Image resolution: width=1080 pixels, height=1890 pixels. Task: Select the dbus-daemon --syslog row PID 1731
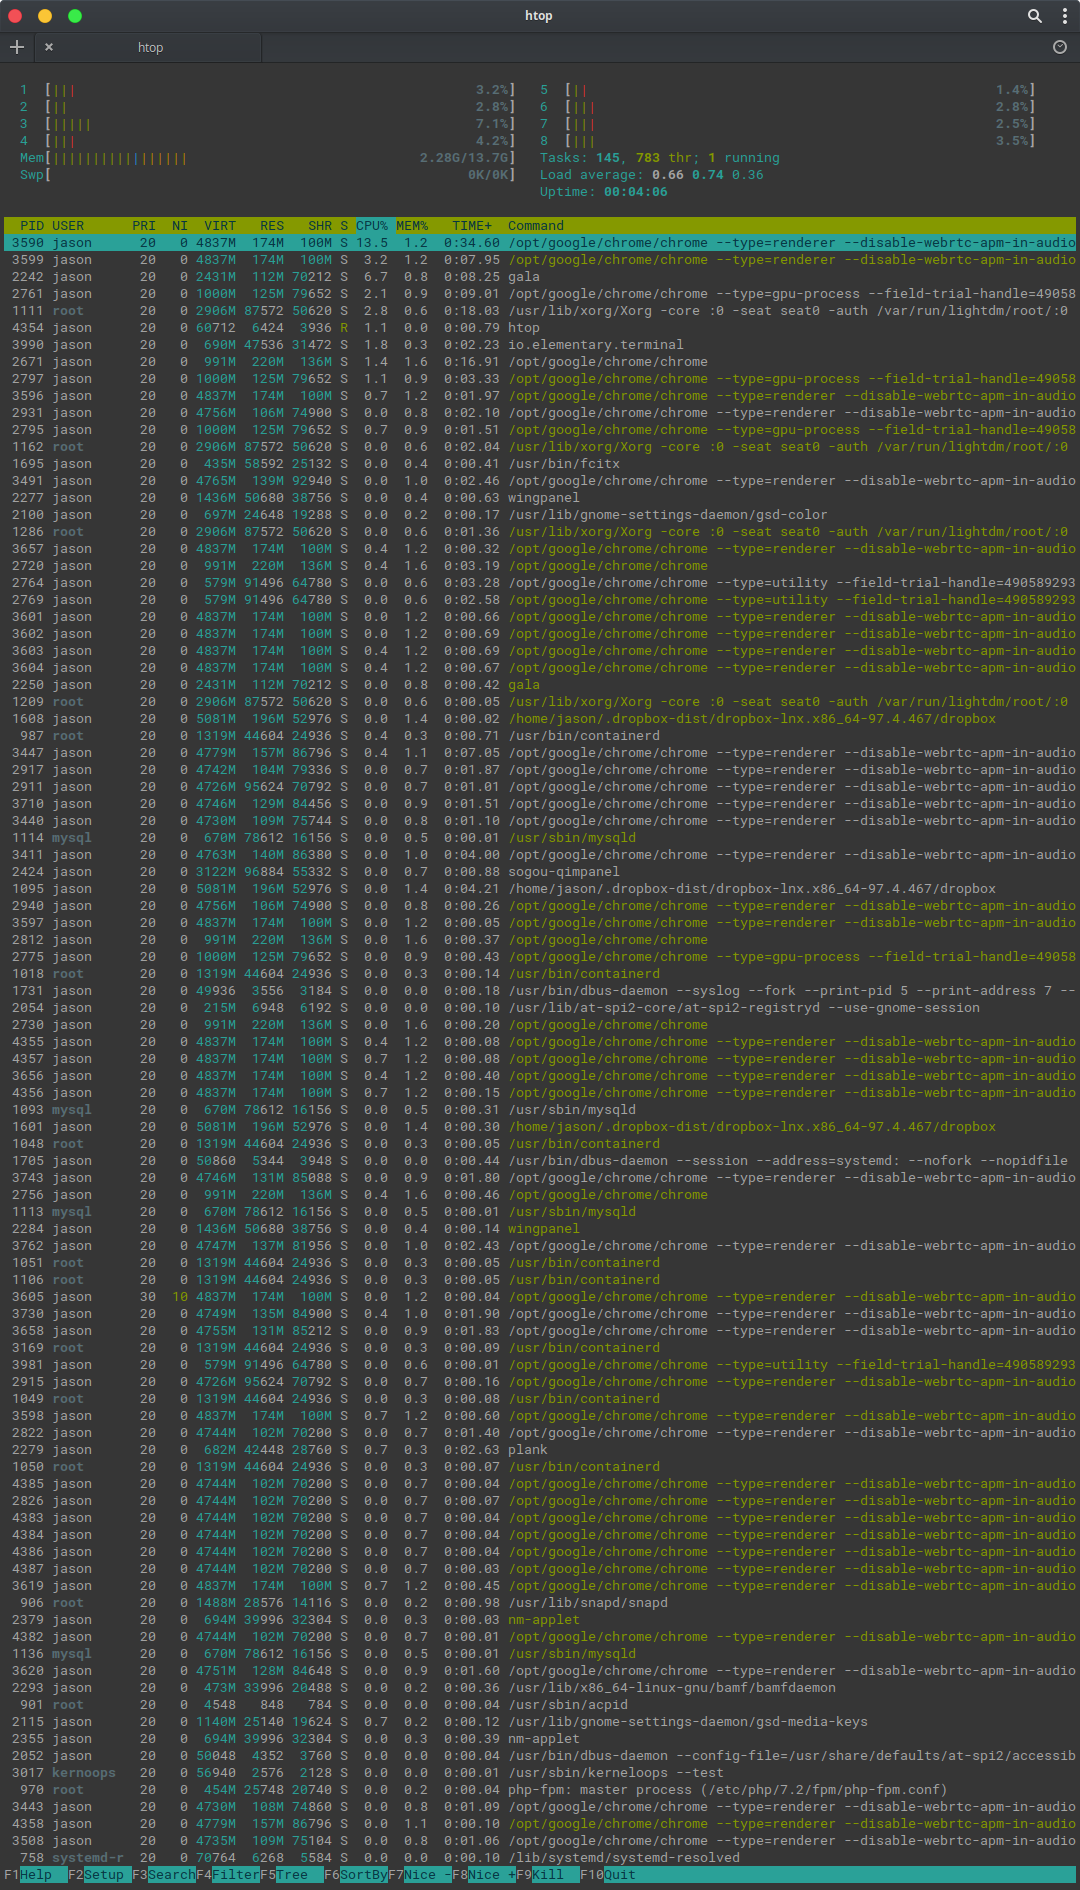pos(540,991)
